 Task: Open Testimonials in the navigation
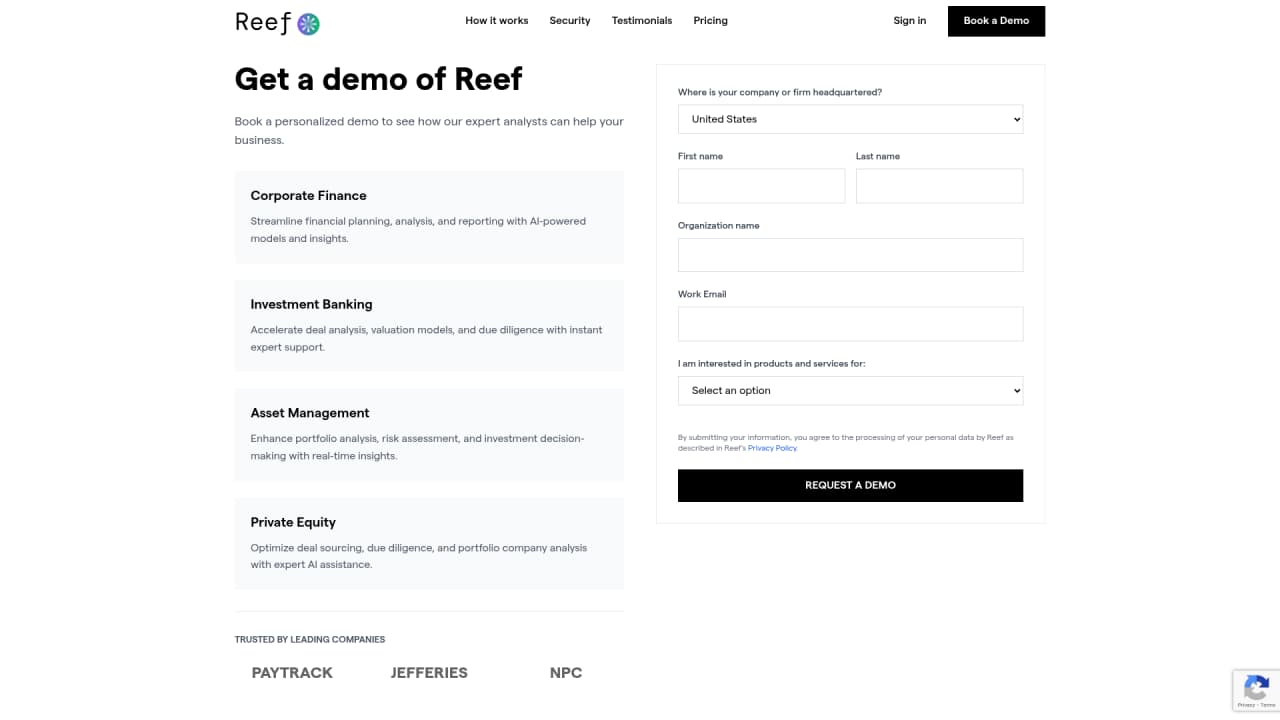[642, 21]
